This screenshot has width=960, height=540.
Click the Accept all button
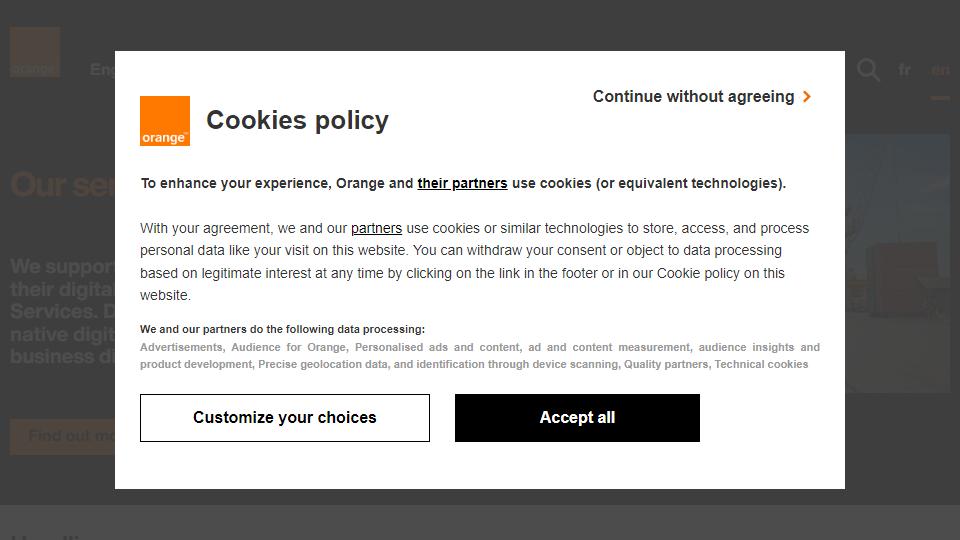pyautogui.click(x=577, y=418)
